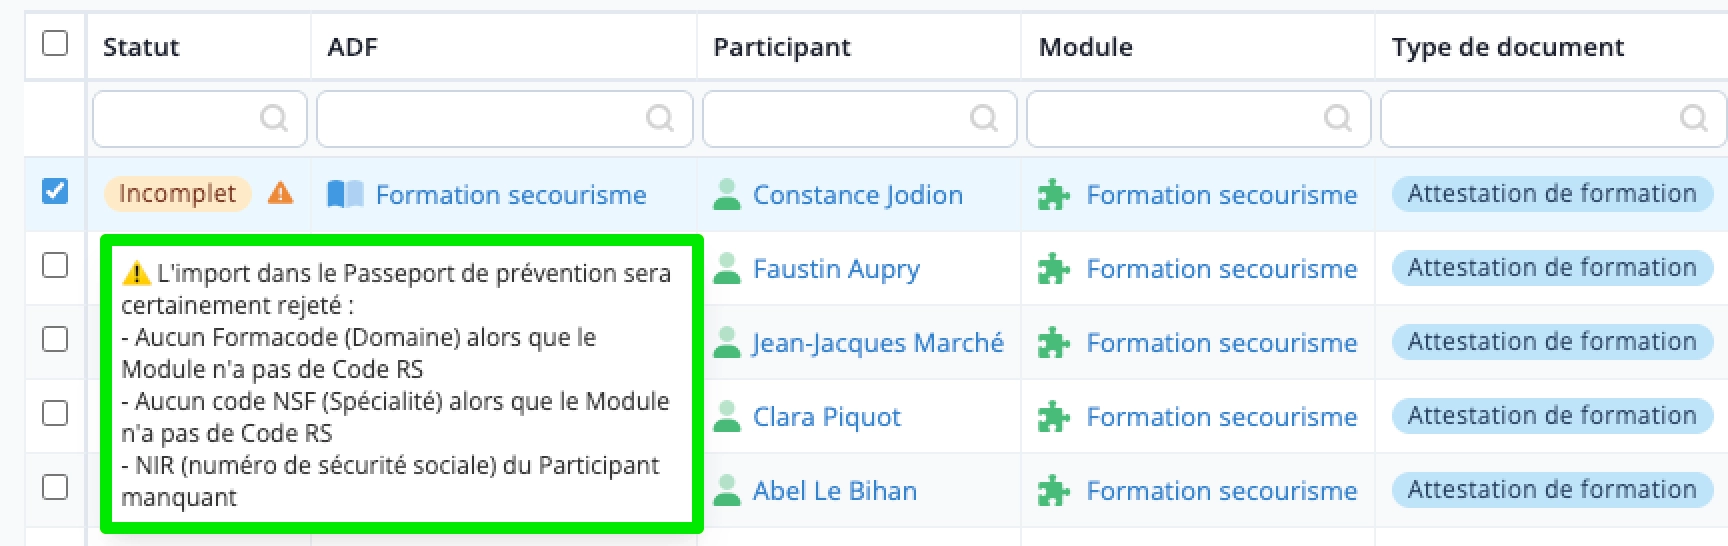Open the Constance Jodion participant link
The image size is (1728, 546).
tap(858, 195)
